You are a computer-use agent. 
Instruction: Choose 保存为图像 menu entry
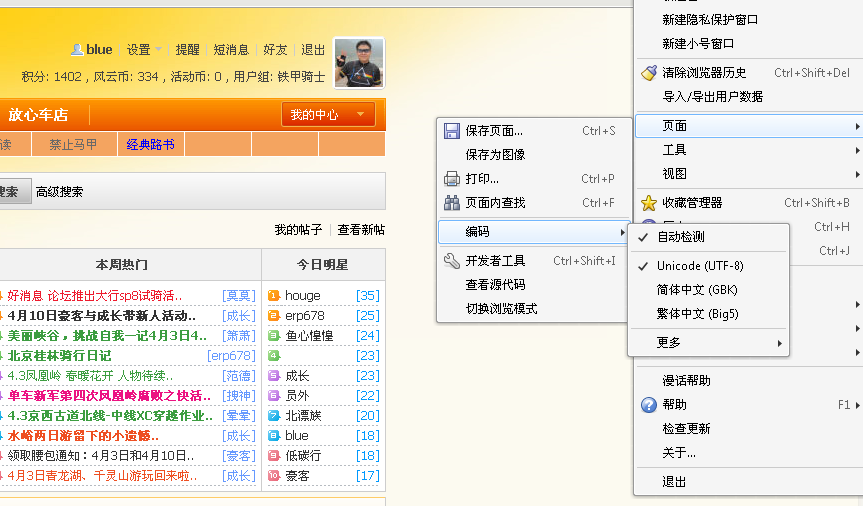click(533, 155)
